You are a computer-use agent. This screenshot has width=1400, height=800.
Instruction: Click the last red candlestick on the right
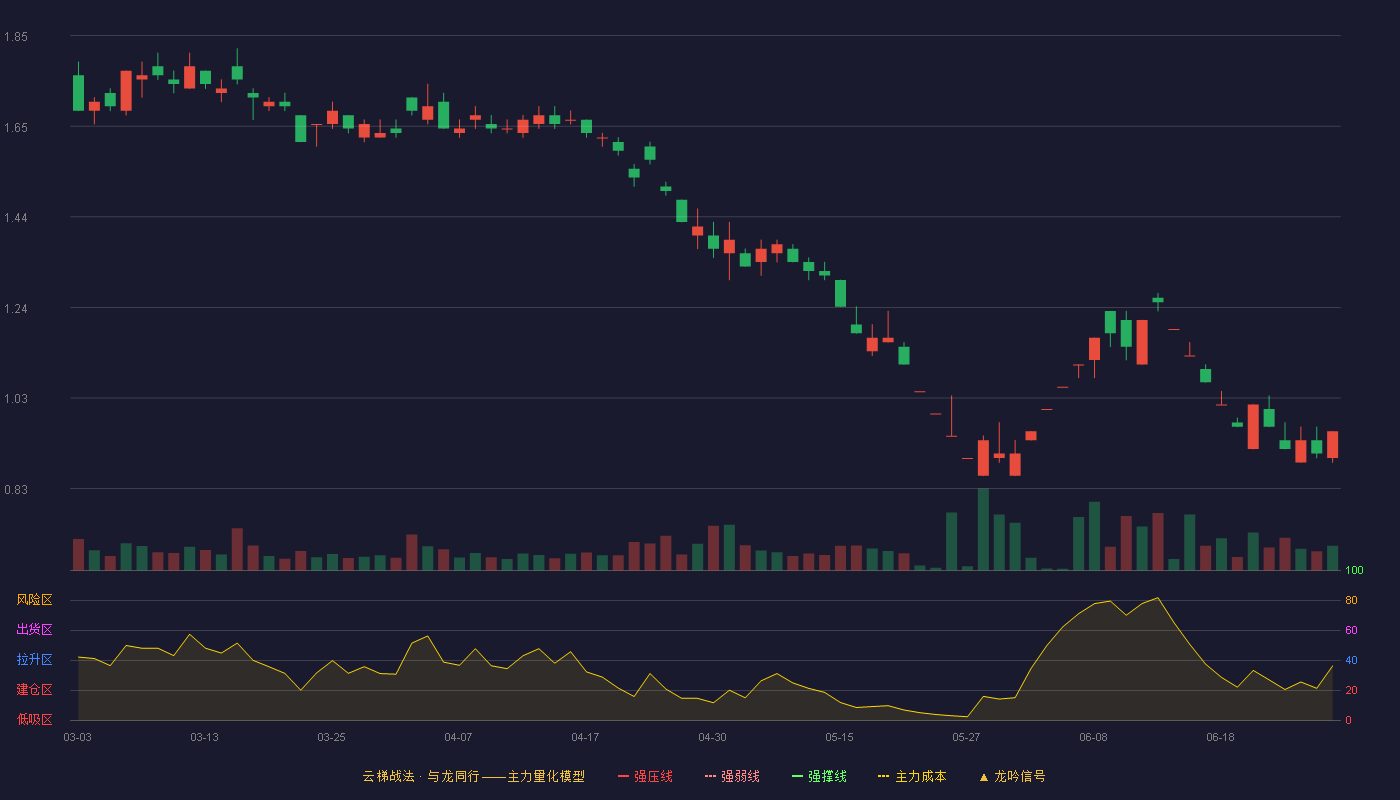pyautogui.click(x=1333, y=445)
